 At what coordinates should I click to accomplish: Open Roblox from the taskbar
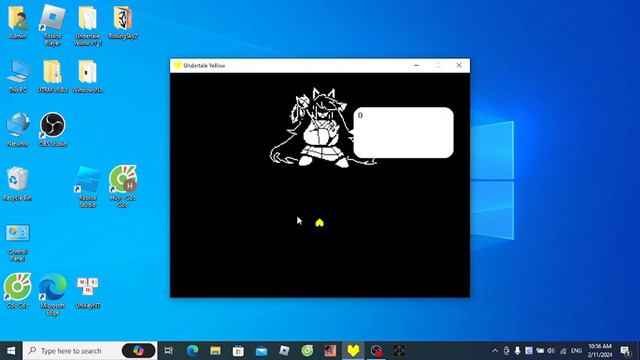coord(284,351)
